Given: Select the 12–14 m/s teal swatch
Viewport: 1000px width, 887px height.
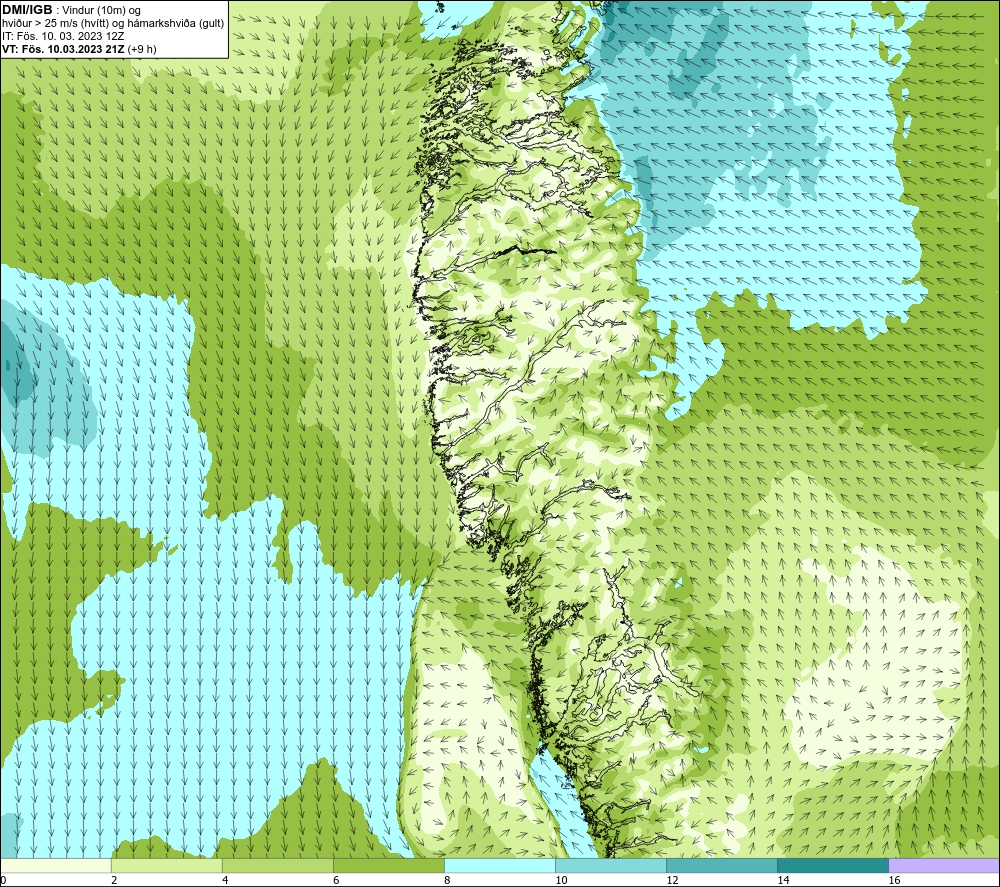Looking at the screenshot, I should pos(722,865).
